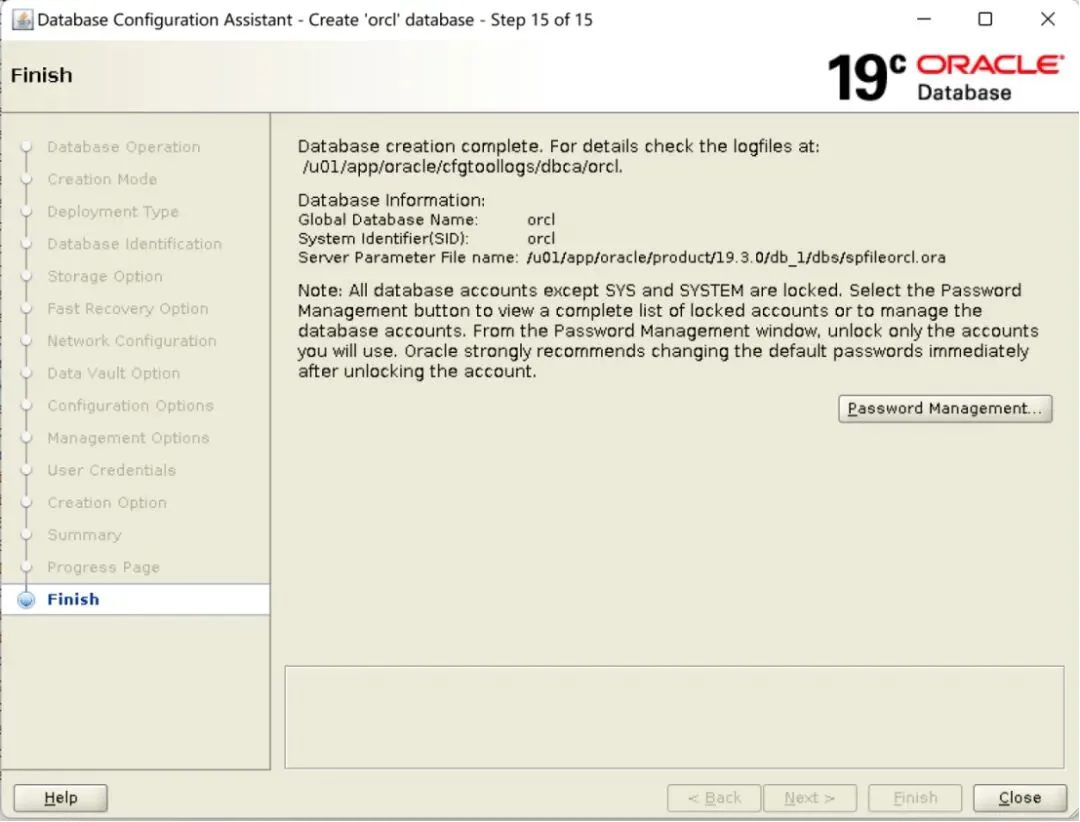Select the Database Identification step

(134, 244)
